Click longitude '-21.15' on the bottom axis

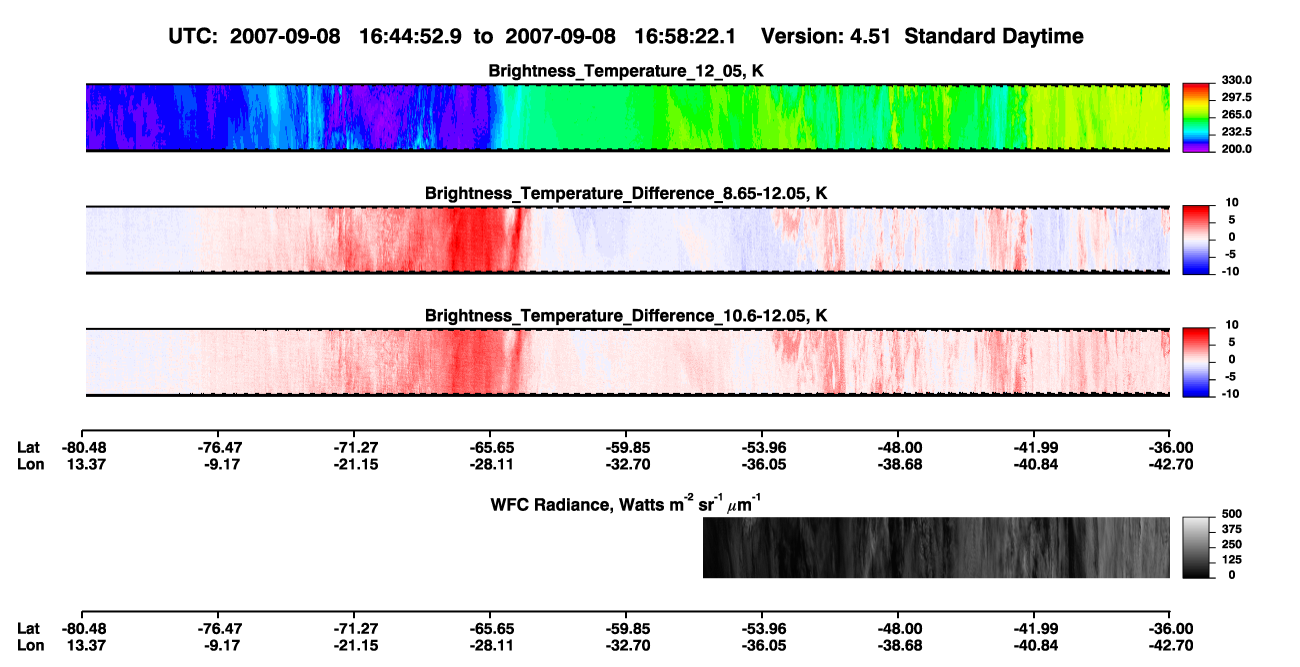click(x=354, y=644)
